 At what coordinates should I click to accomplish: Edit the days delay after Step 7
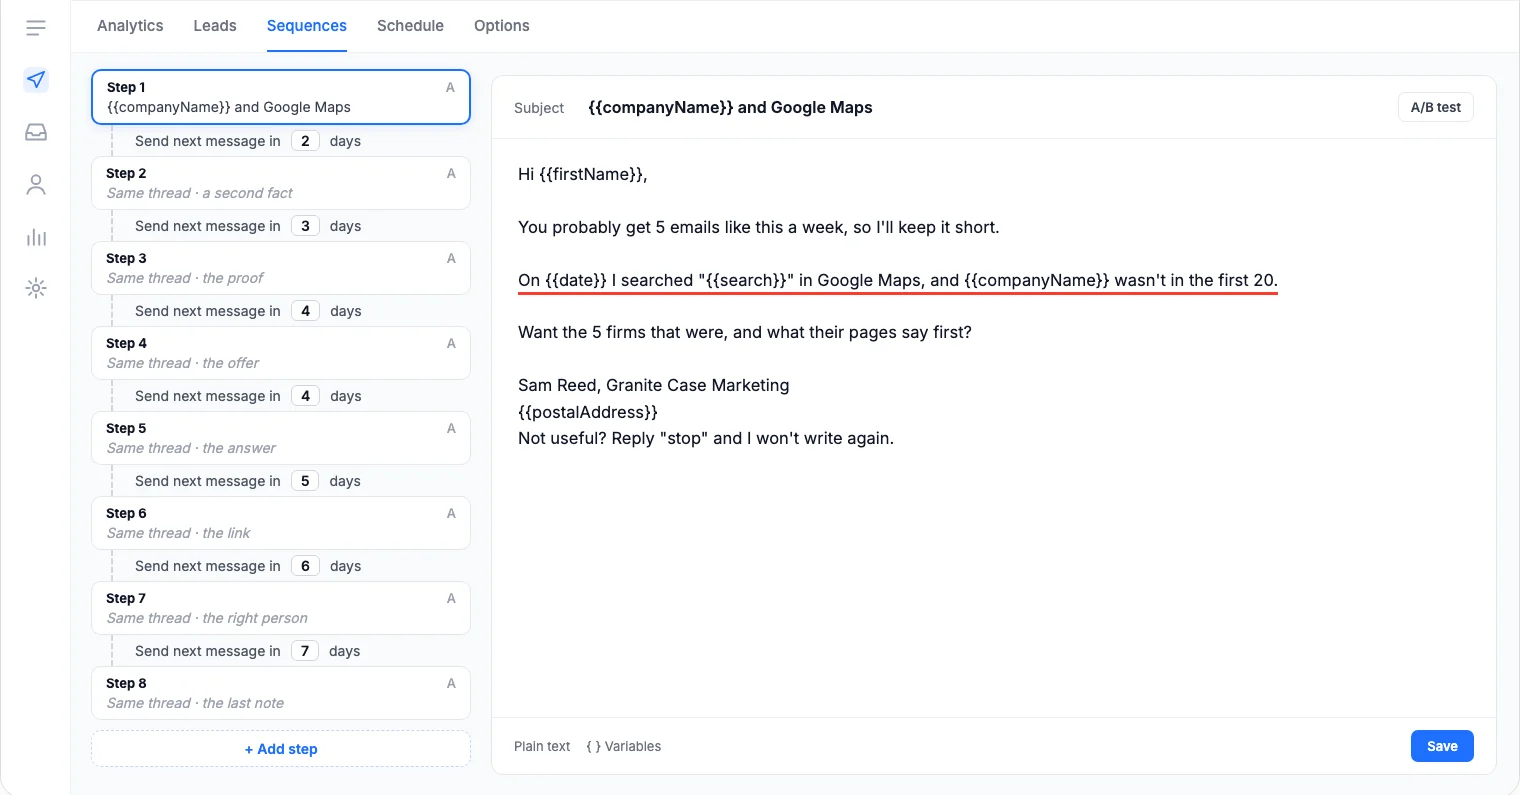coord(305,651)
